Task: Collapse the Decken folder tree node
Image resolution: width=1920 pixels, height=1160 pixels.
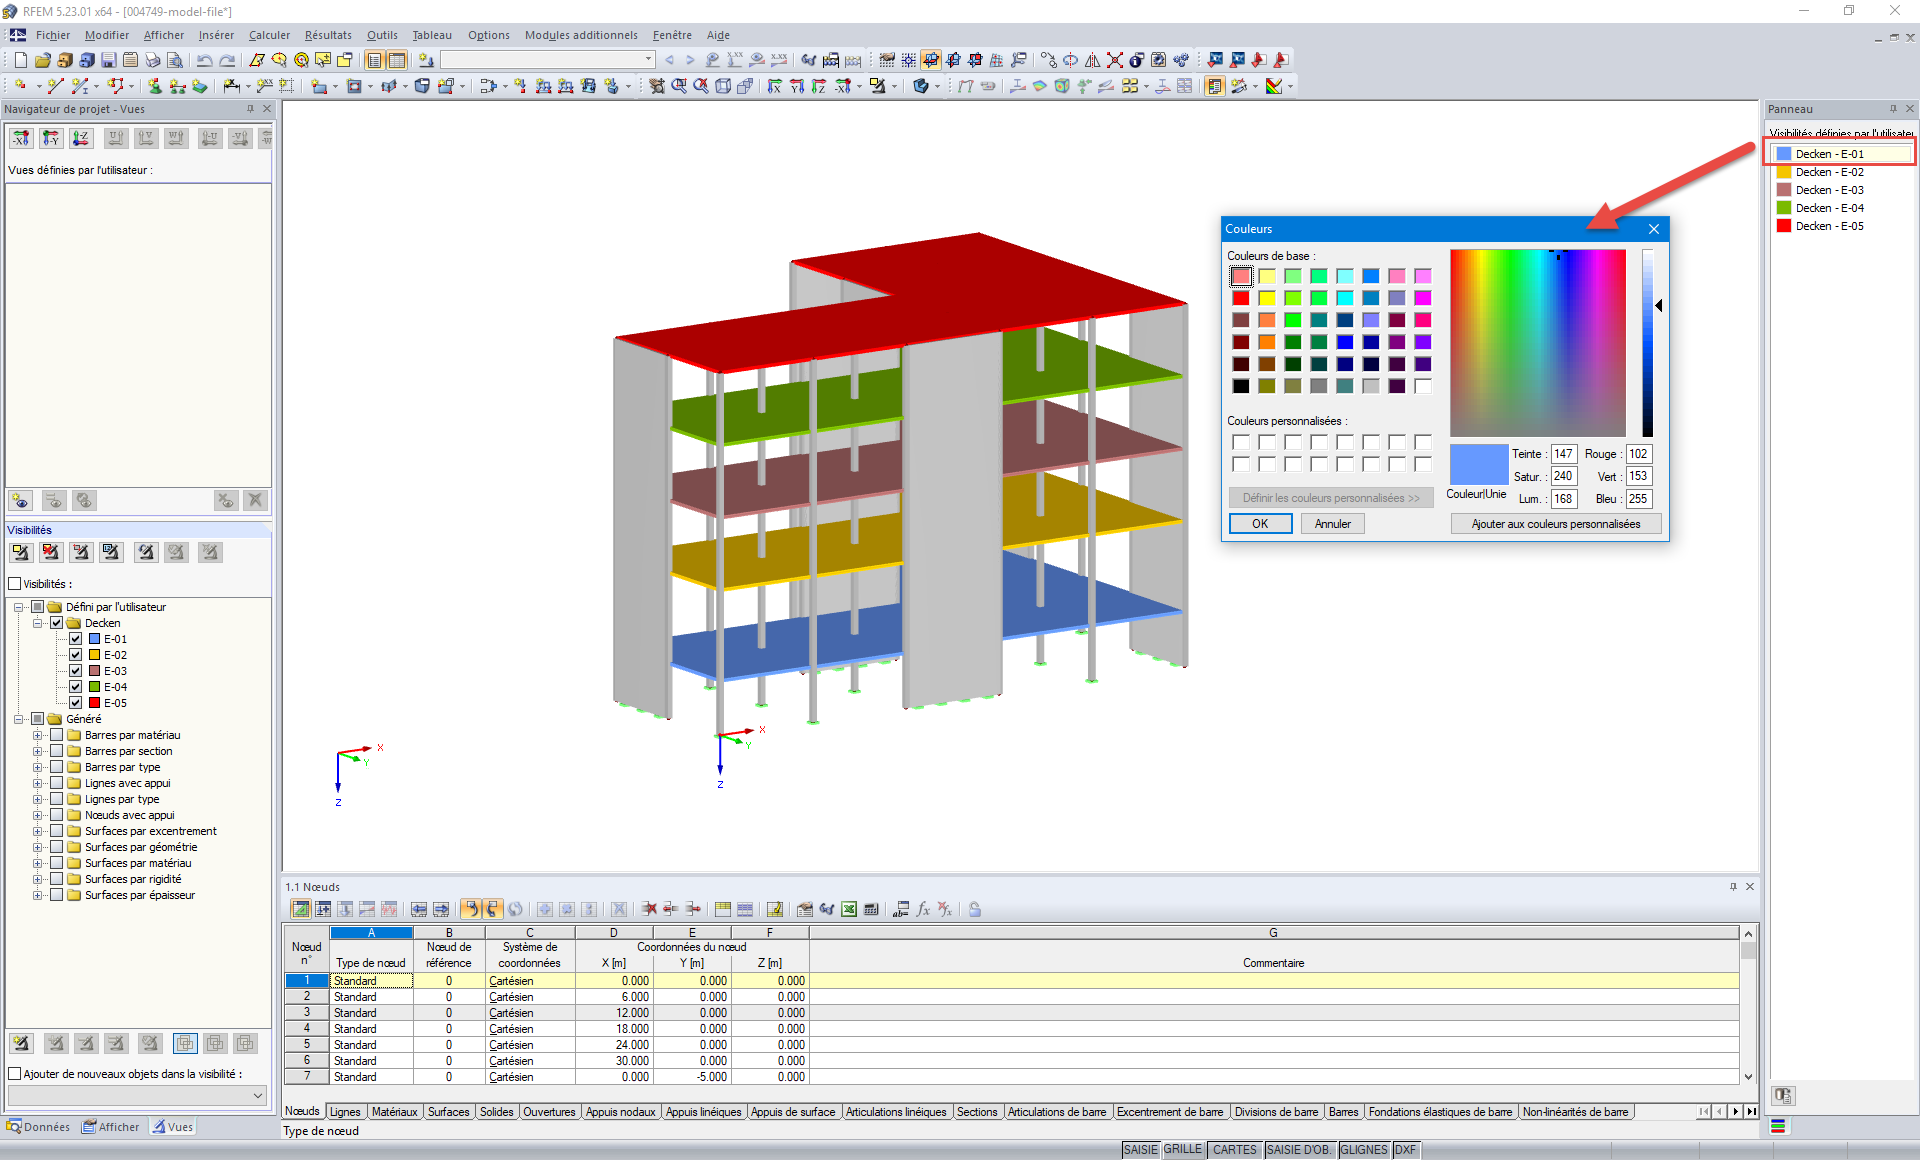Action: (38, 623)
